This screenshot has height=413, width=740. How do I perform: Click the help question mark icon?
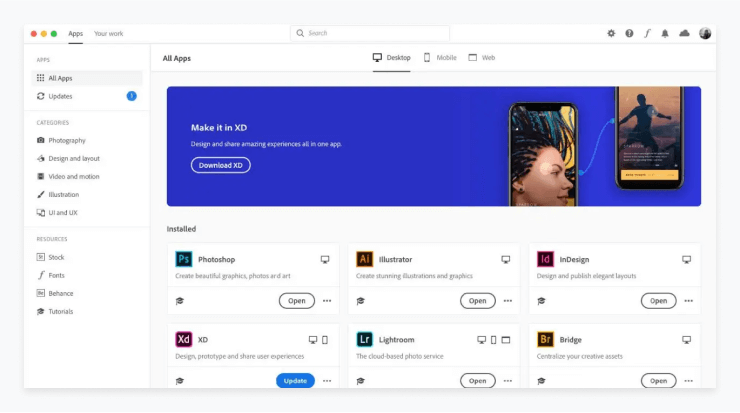629,34
